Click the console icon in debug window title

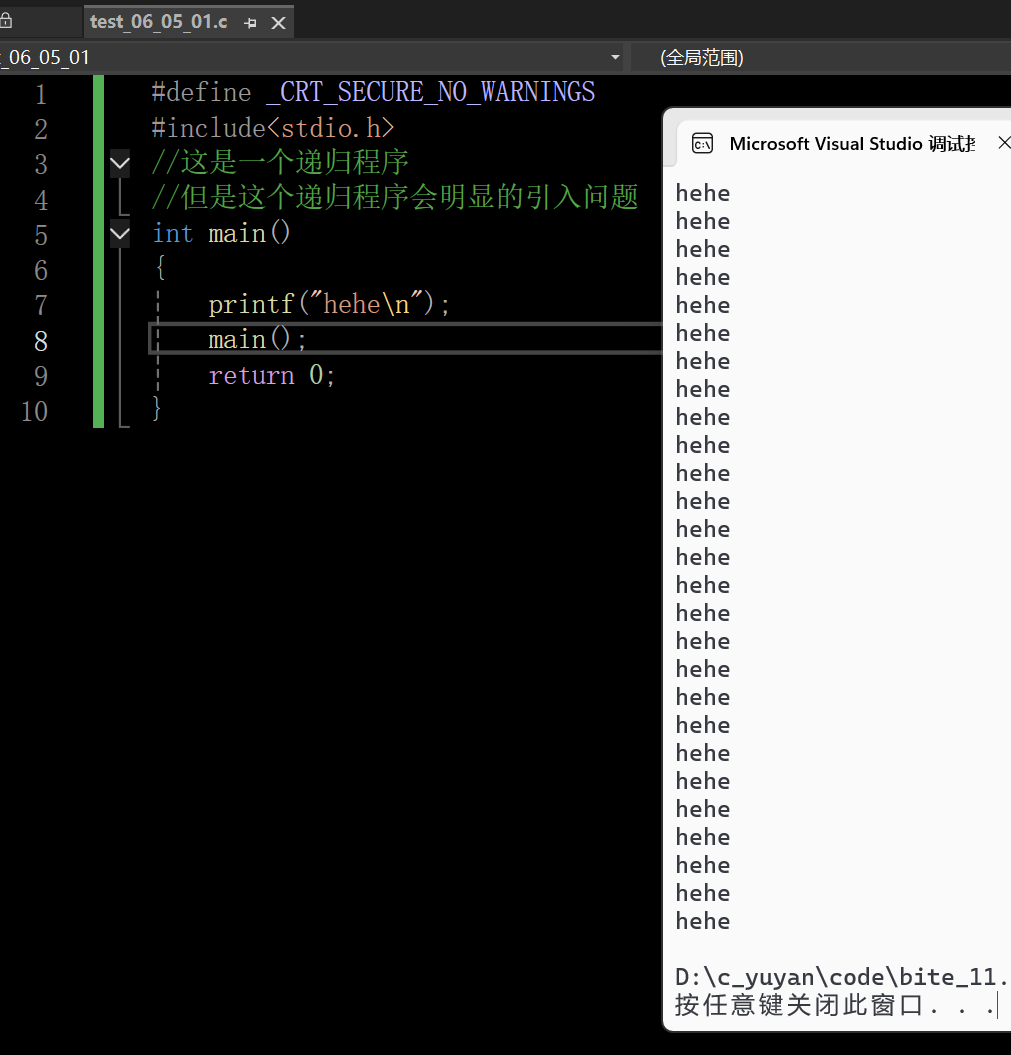702,143
